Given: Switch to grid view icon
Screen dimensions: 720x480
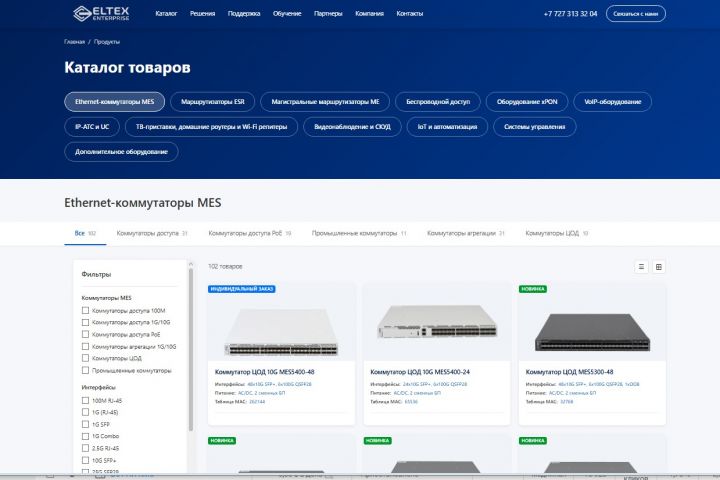Looking at the screenshot, I should pyautogui.click(x=658, y=267).
